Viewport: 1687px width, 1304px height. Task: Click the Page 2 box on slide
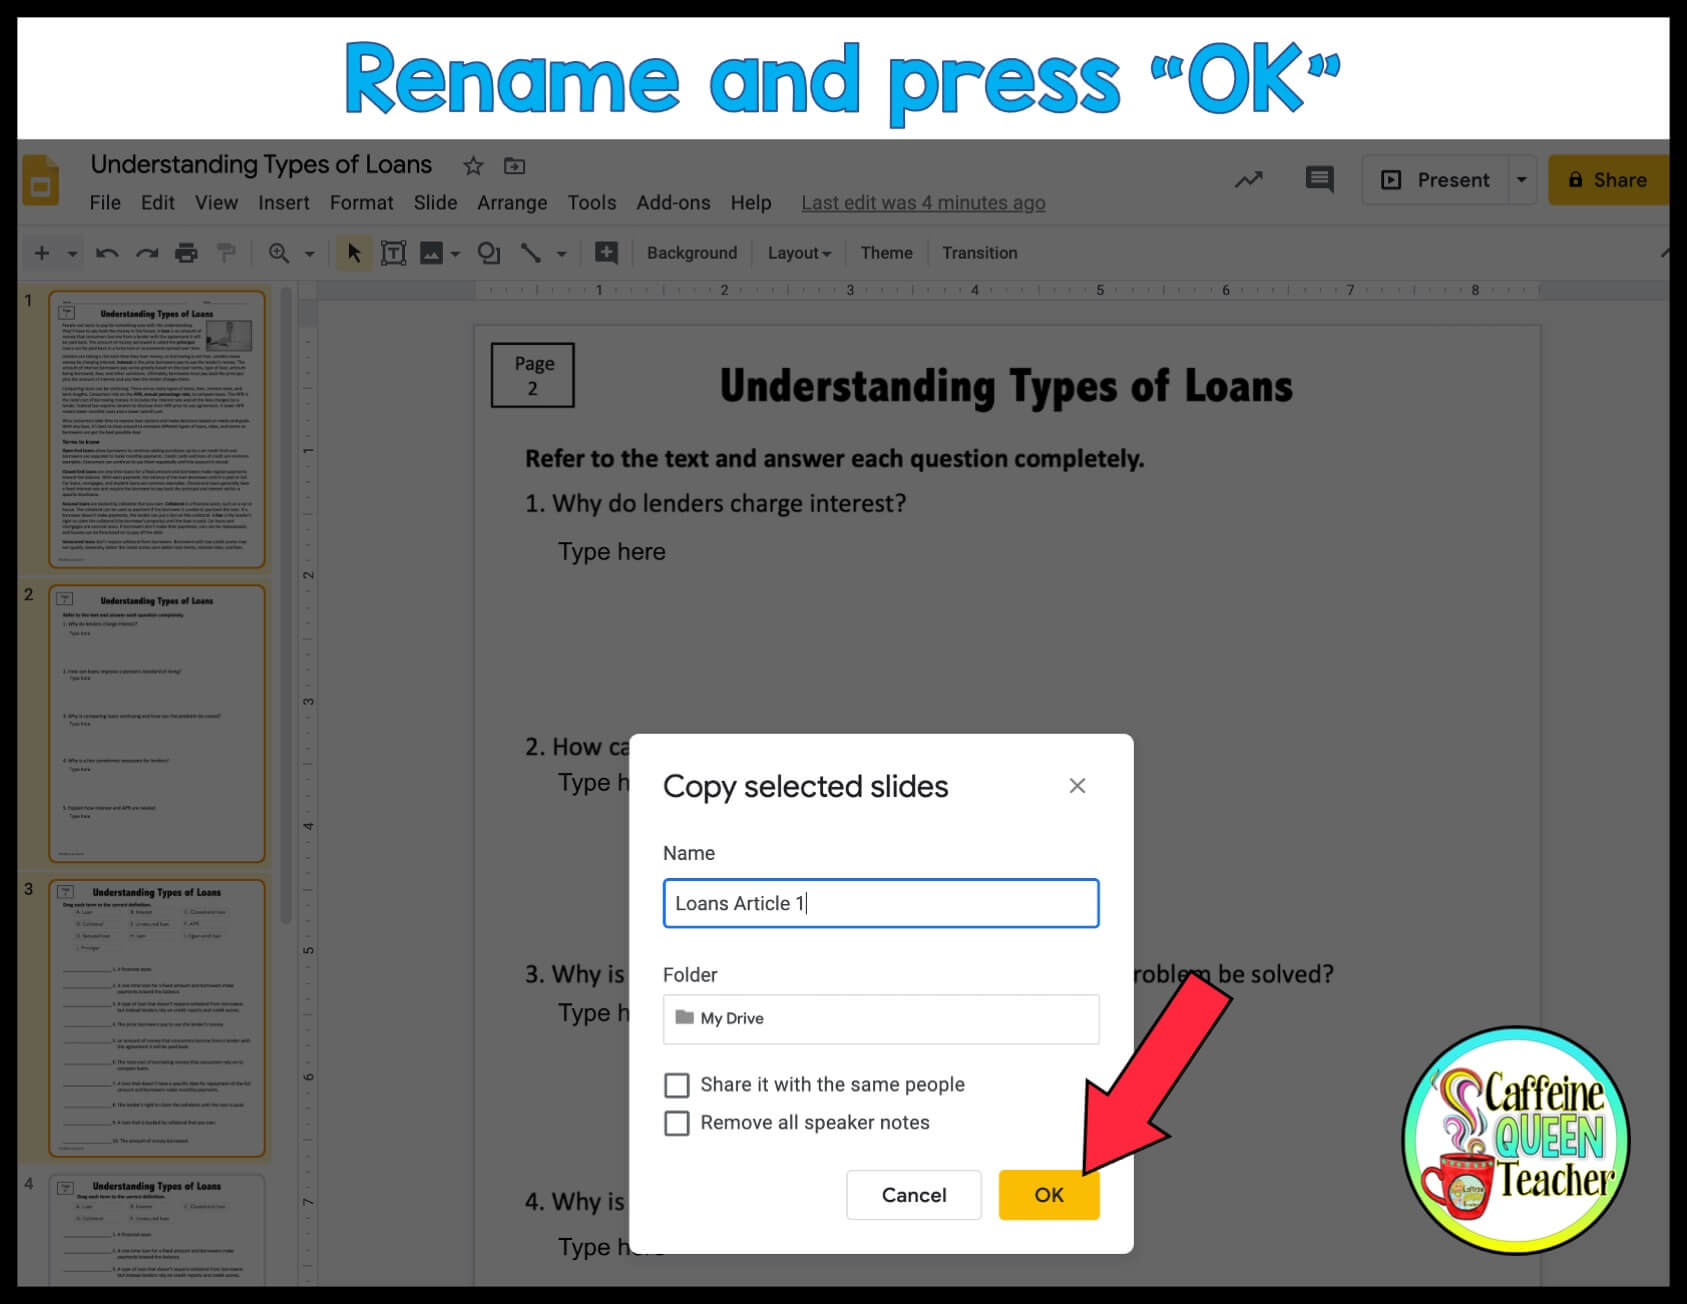point(533,375)
